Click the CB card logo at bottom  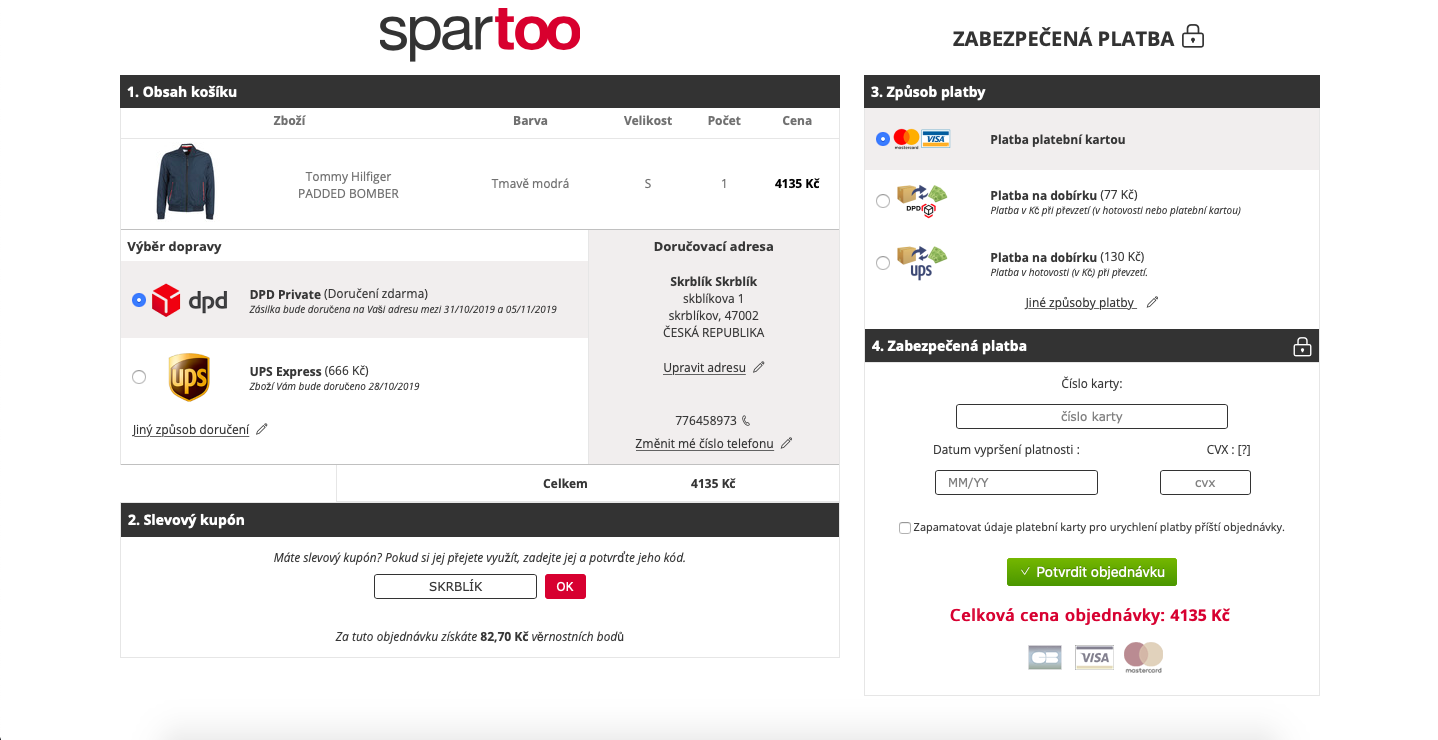(1045, 657)
